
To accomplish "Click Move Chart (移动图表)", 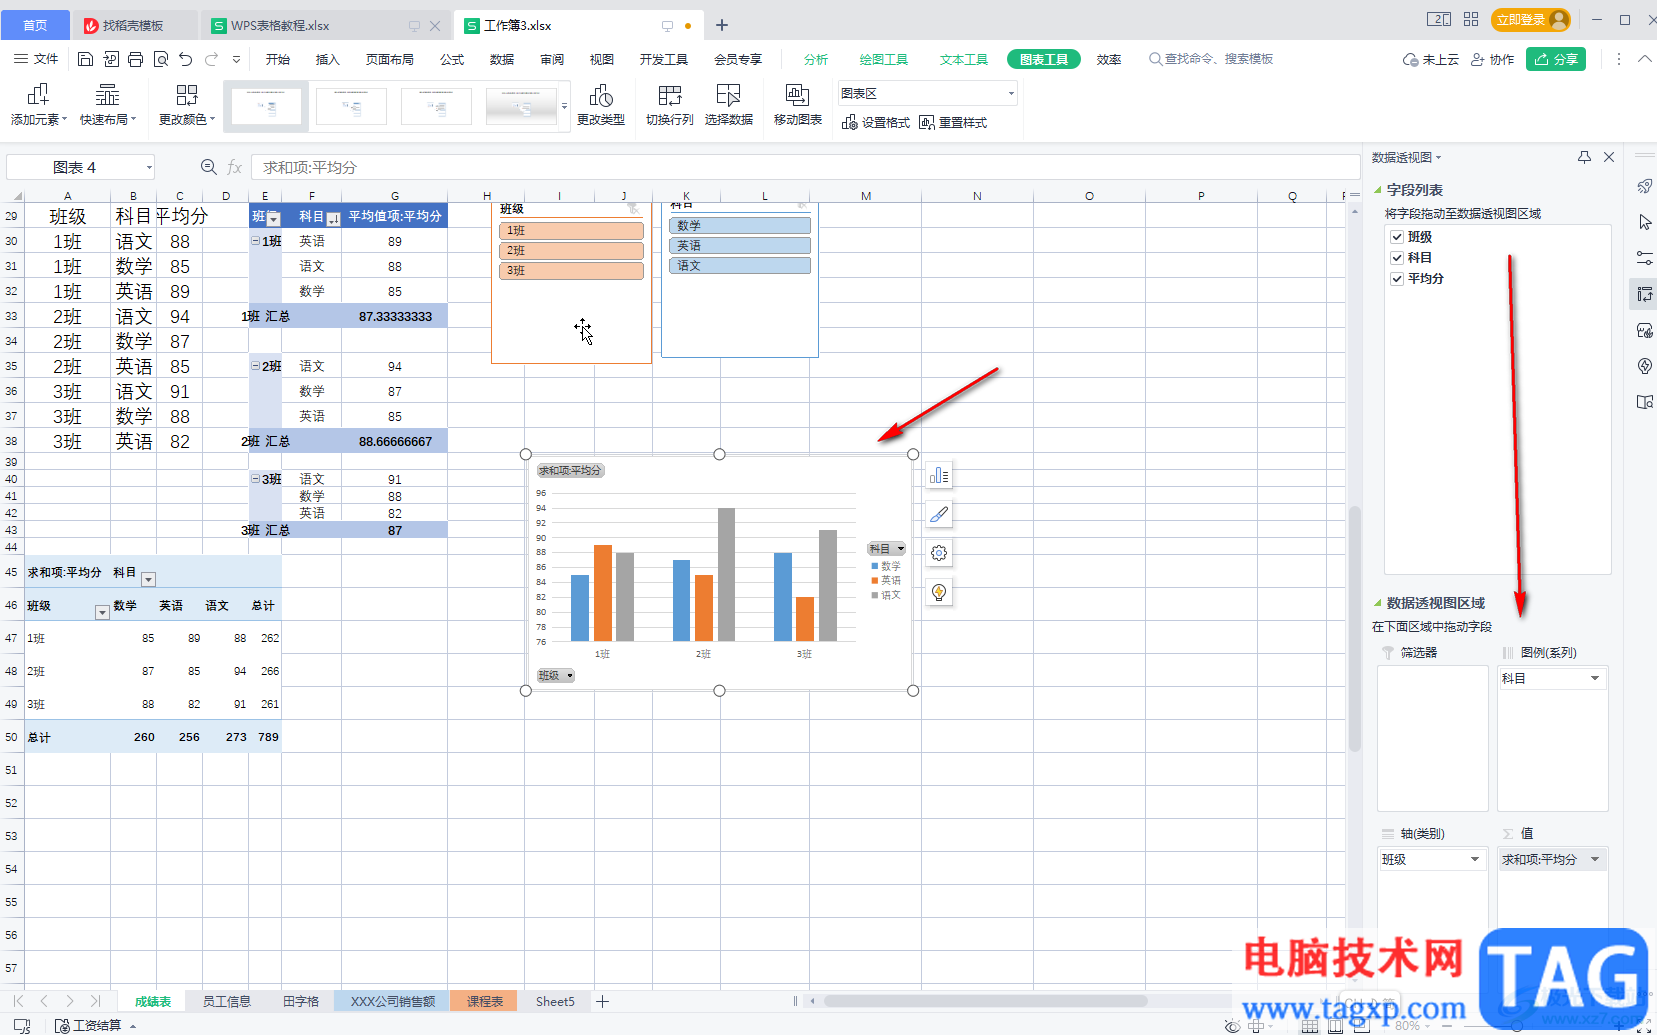I will click(798, 105).
